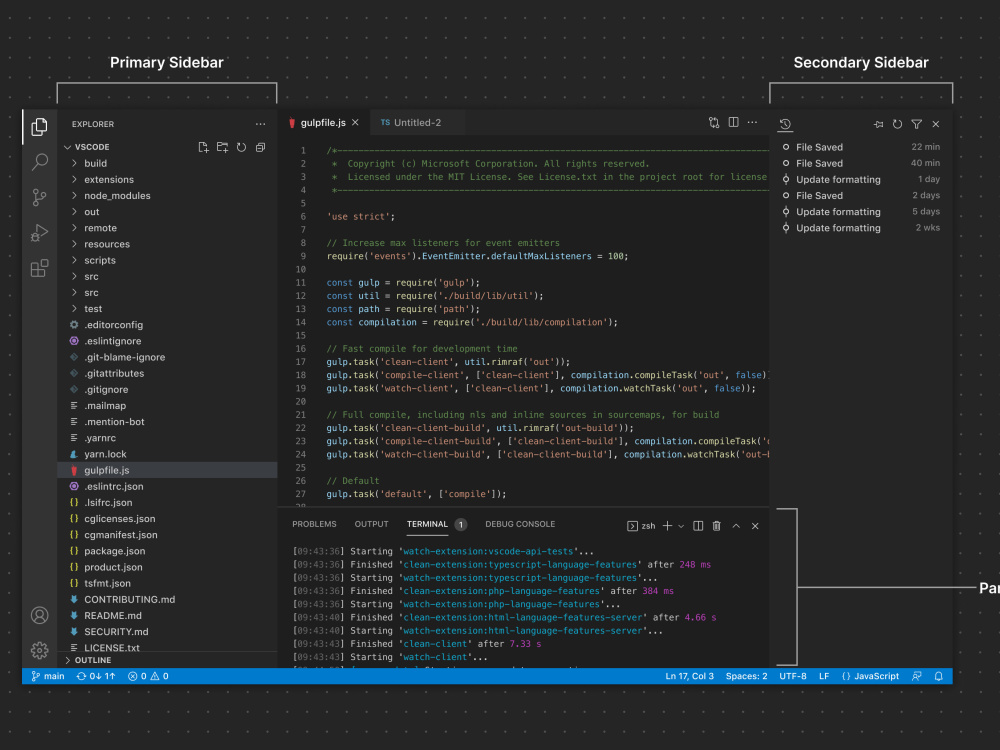The width and height of the screenshot is (1000, 750).
Task: Open the Manage gear icon
Action: (x=40, y=650)
